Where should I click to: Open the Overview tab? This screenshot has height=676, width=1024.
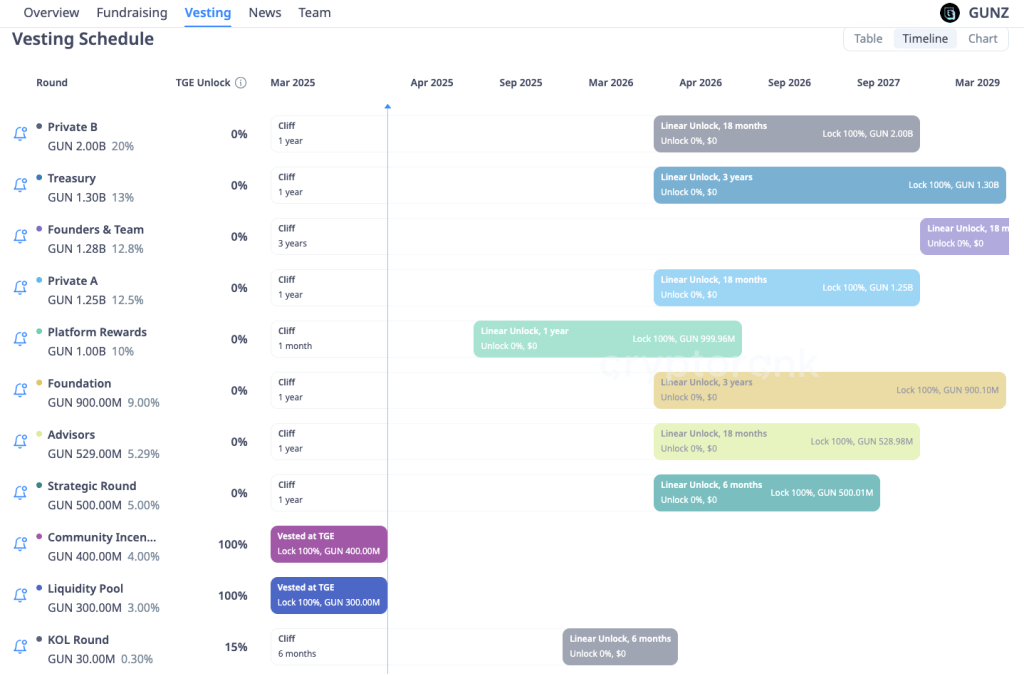51,12
